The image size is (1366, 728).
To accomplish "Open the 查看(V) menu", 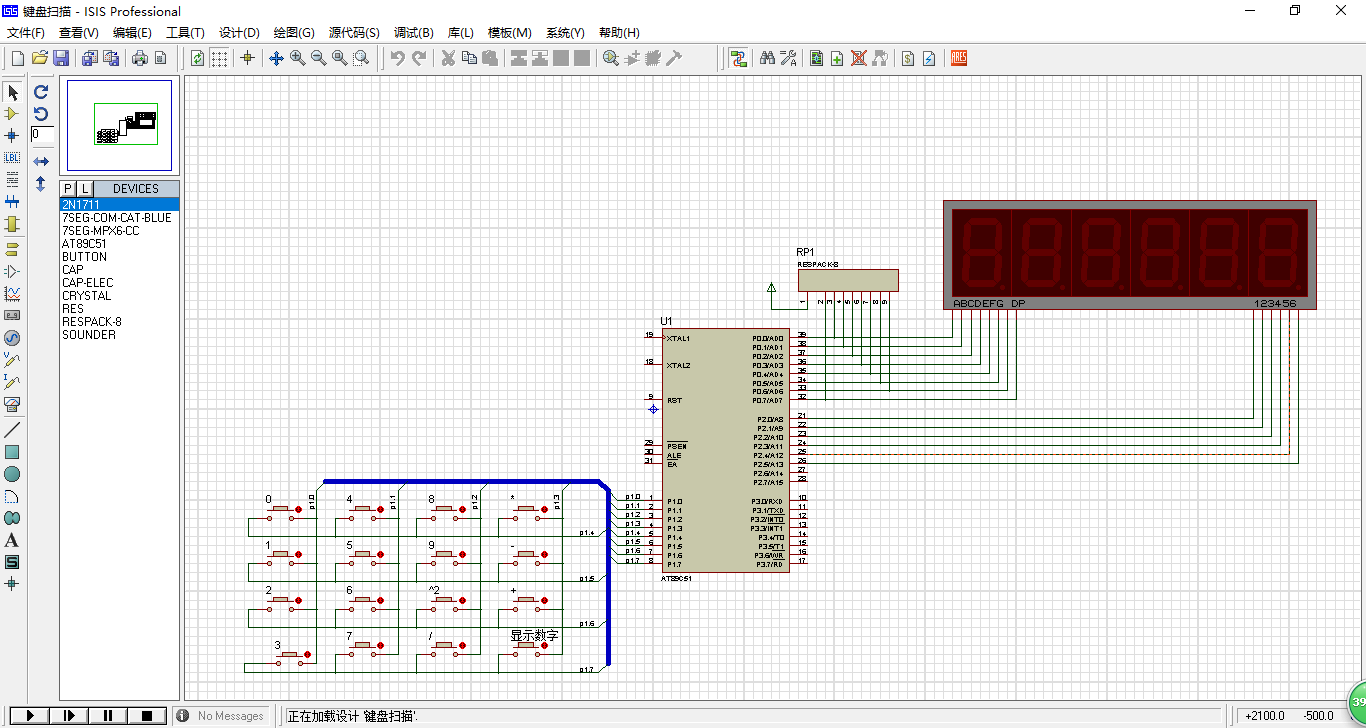I will pos(79,33).
